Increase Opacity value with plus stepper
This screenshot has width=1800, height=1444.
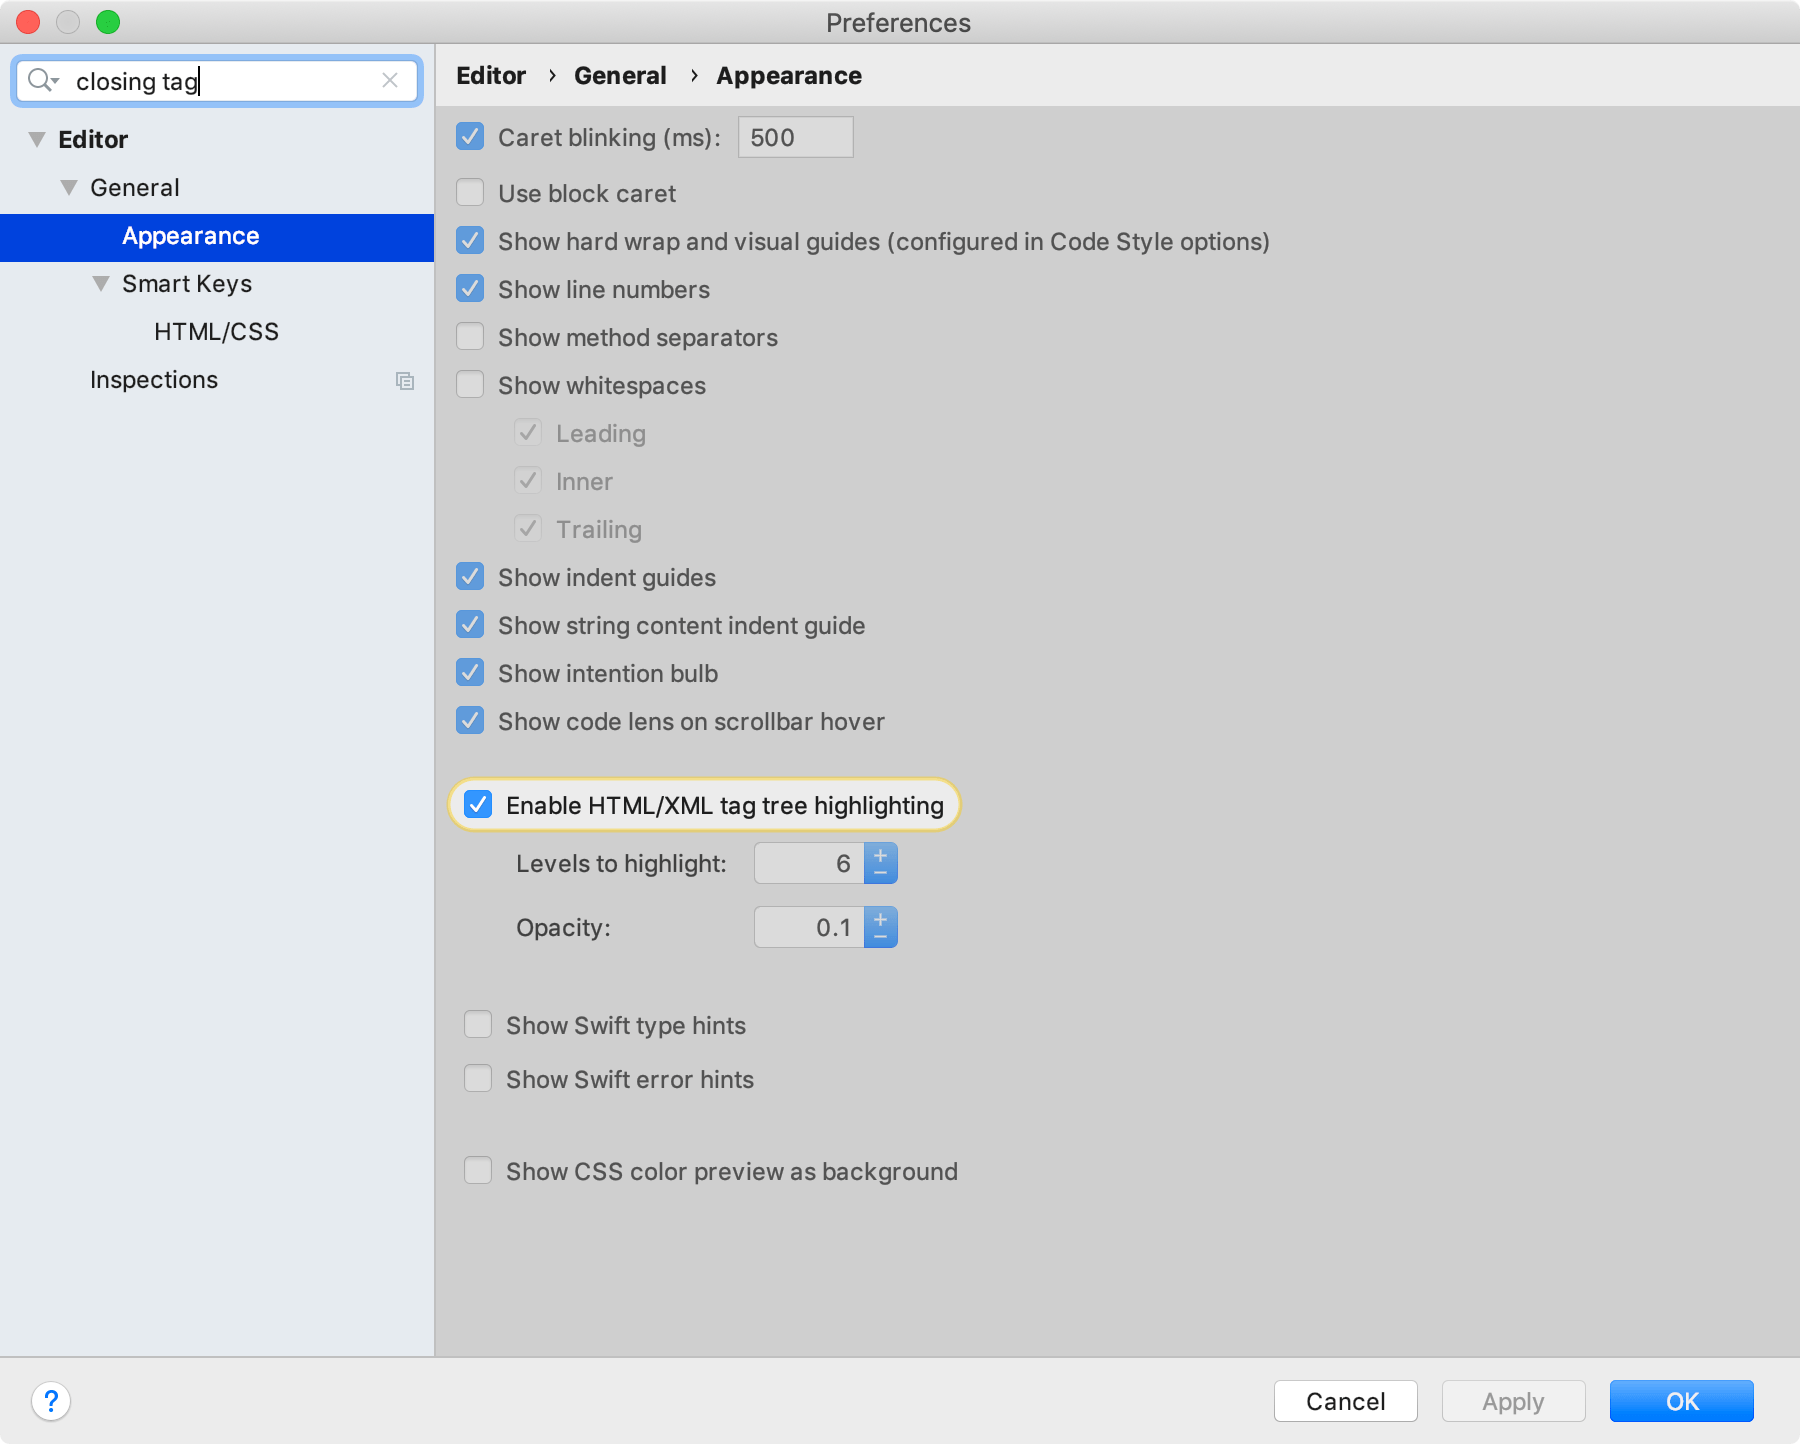click(x=881, y=918)
